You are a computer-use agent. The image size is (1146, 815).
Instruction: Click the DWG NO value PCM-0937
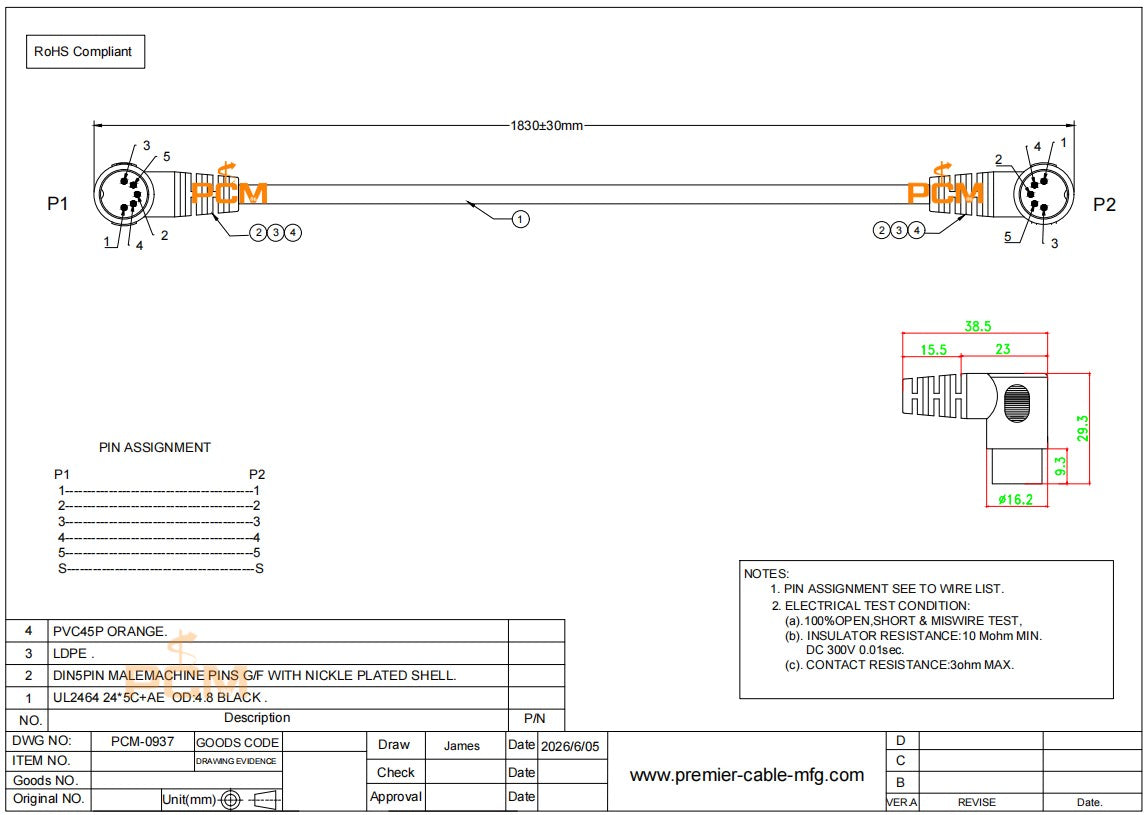tap(143, 741)
